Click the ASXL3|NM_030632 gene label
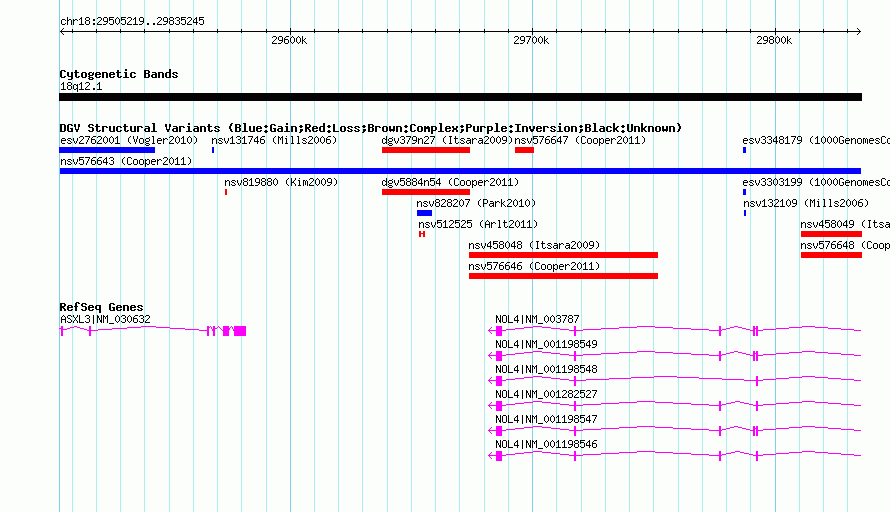 coord(106,319)
